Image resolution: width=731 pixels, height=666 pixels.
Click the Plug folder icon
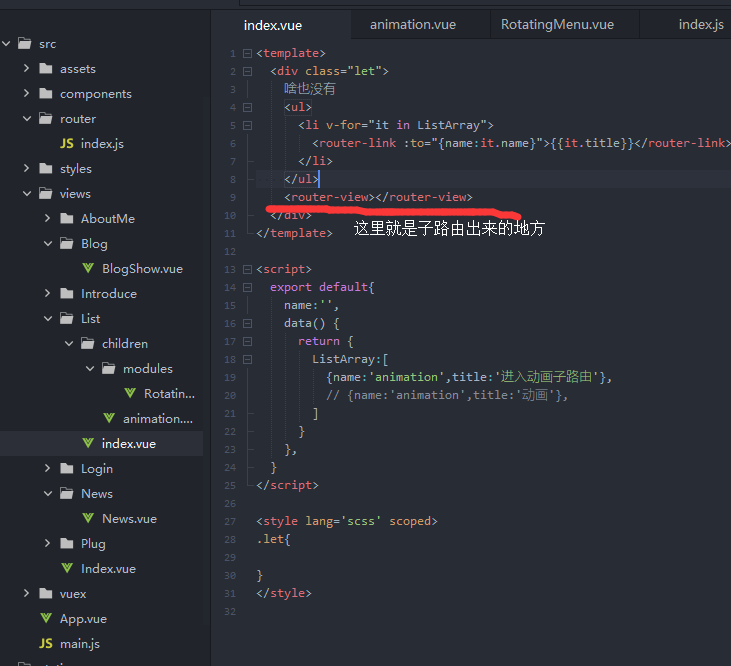tap(67, 543)
